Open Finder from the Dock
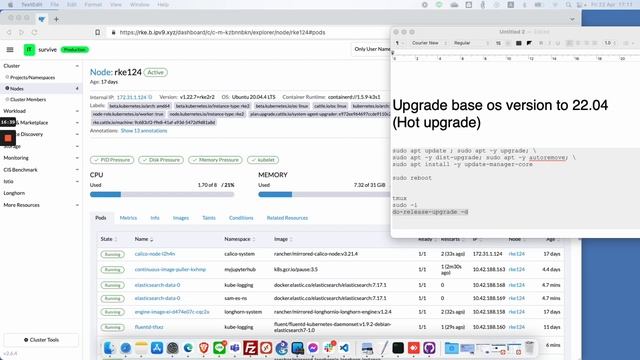The width and height of the screenshot is (640, 360). point(109,348)
